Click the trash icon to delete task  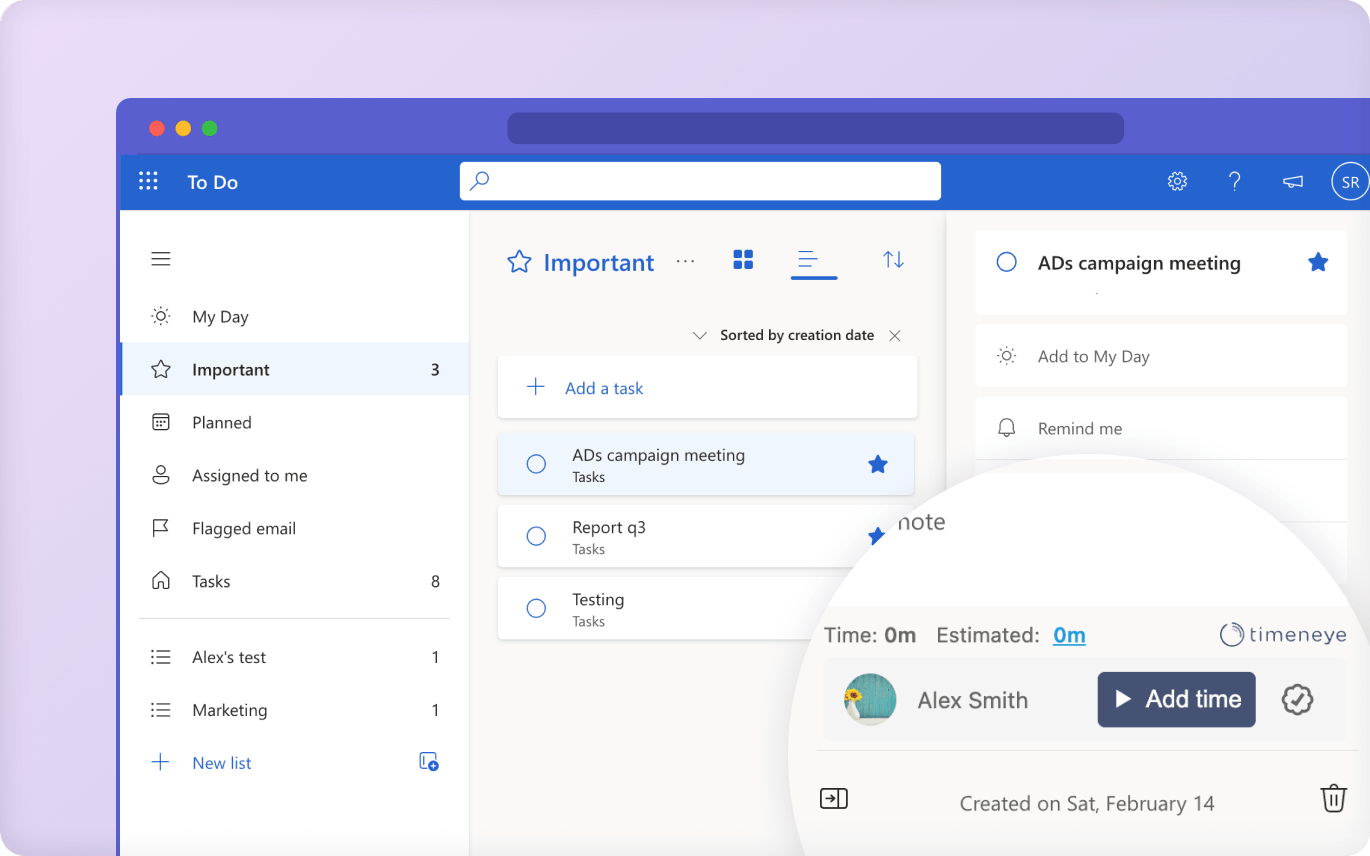pos(1333,799)
